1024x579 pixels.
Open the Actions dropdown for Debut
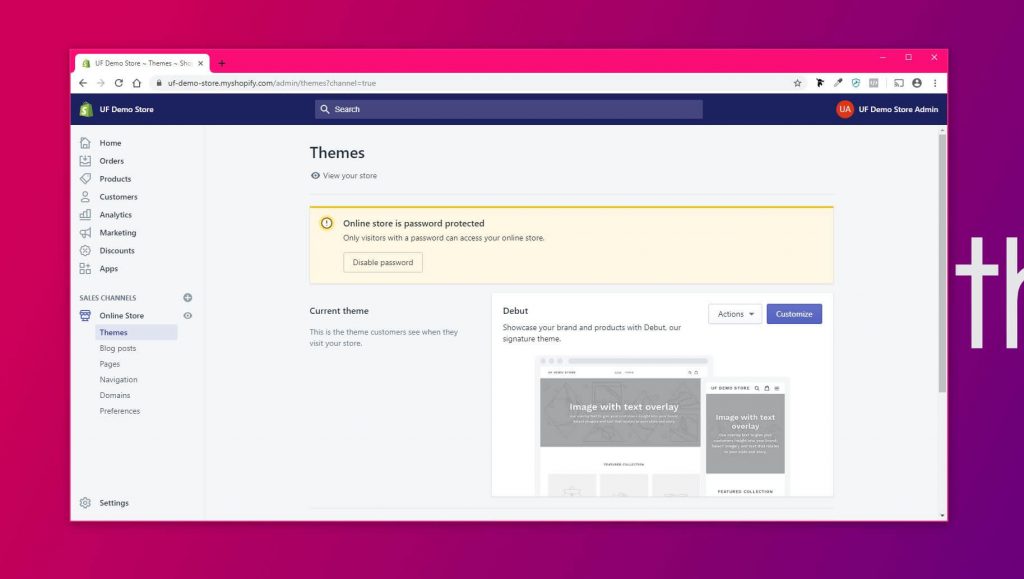[x=735, y=314]
